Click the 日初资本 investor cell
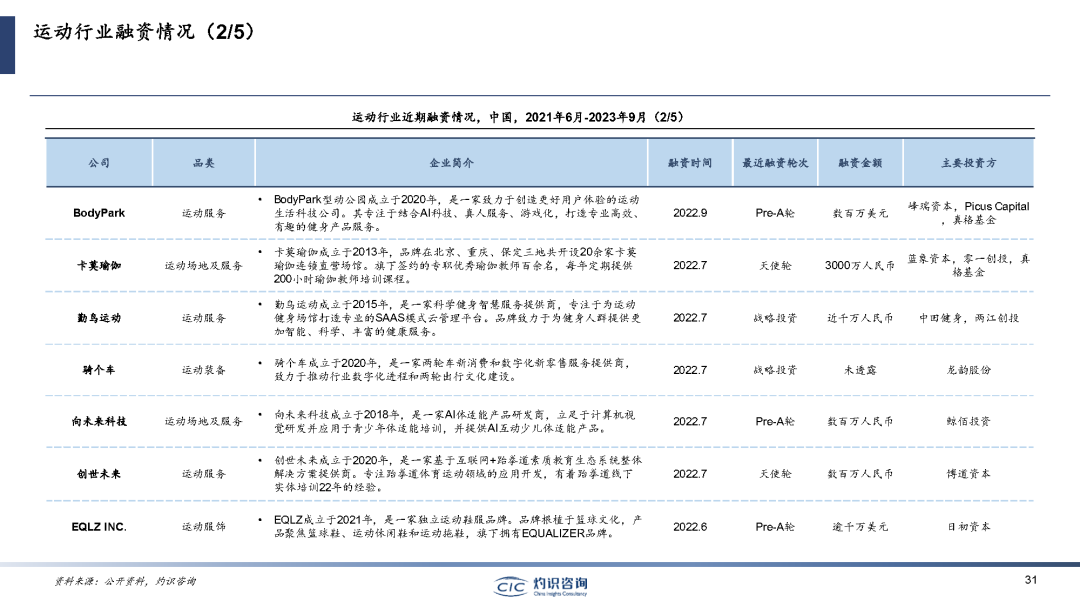 point(968,527)
